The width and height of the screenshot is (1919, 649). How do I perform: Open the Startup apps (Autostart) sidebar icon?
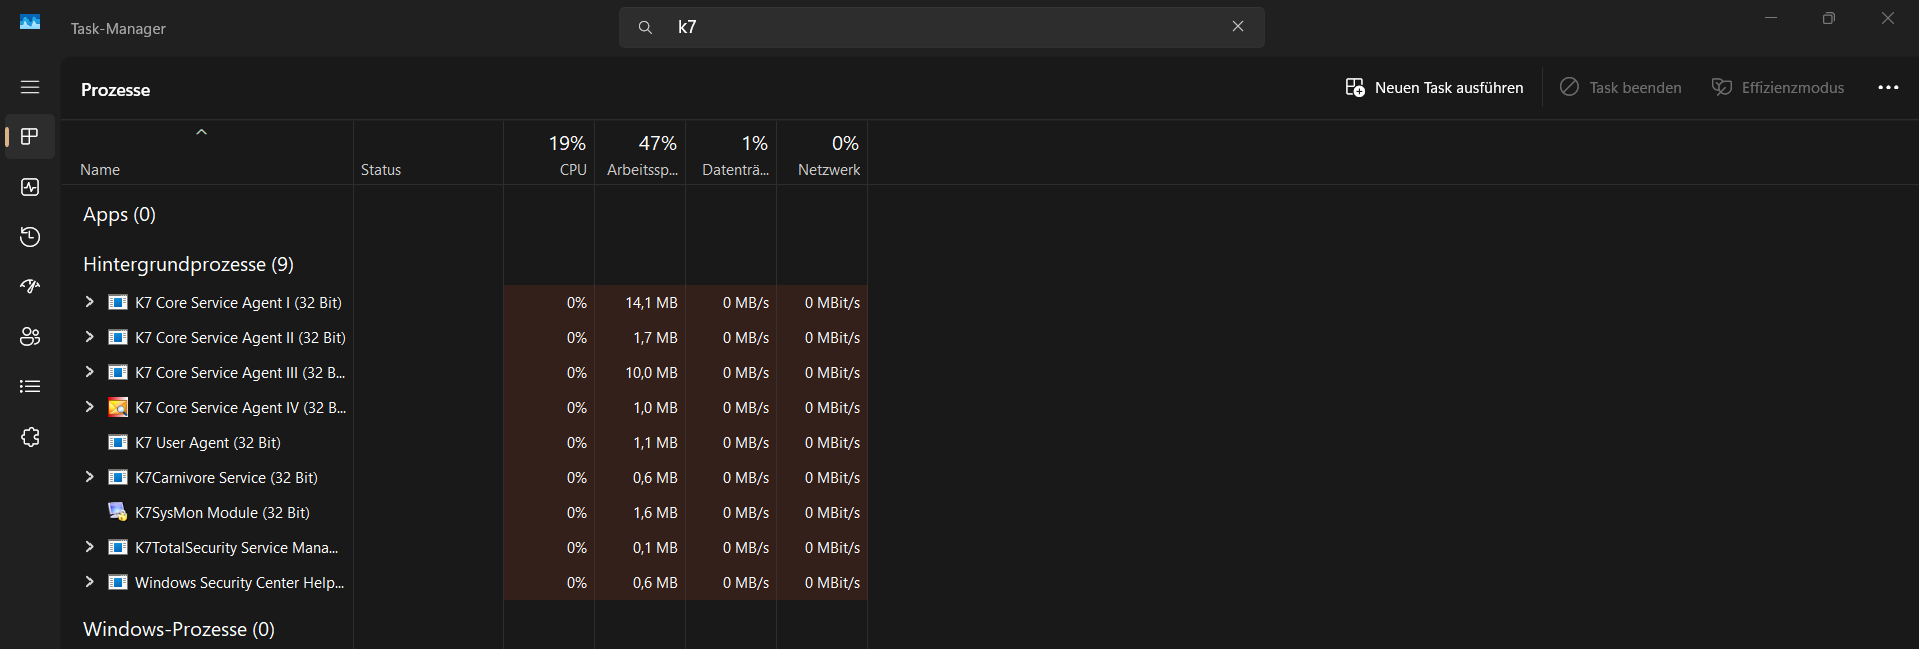(30, 287)
